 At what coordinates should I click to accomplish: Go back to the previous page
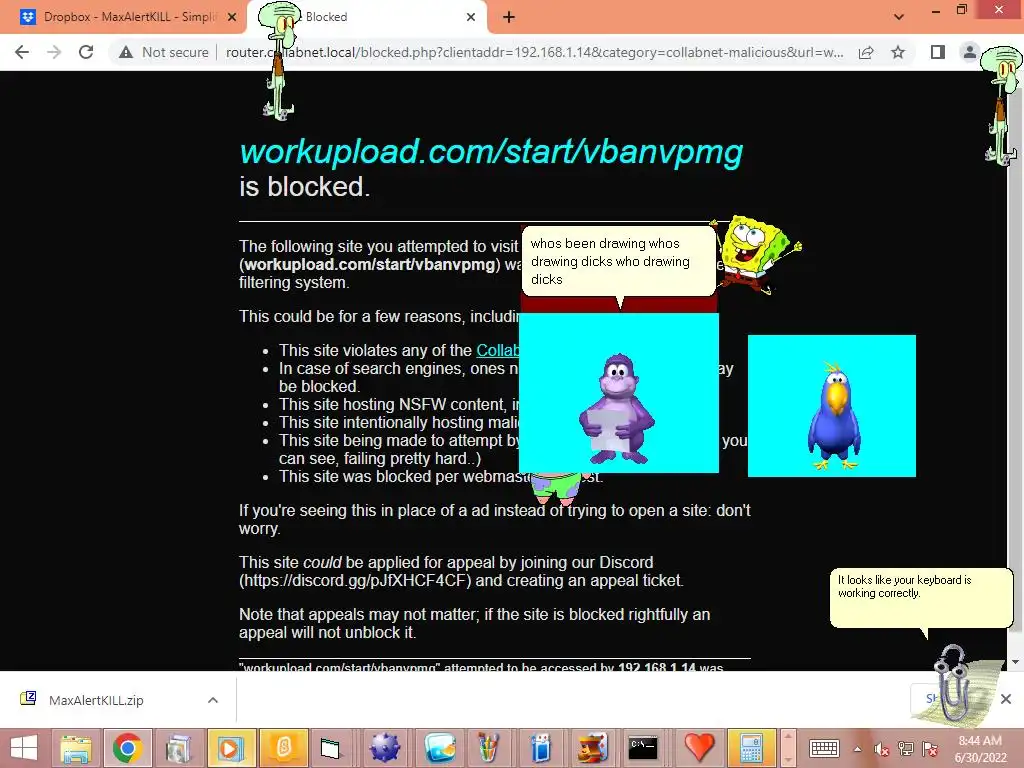pos(22,52)
